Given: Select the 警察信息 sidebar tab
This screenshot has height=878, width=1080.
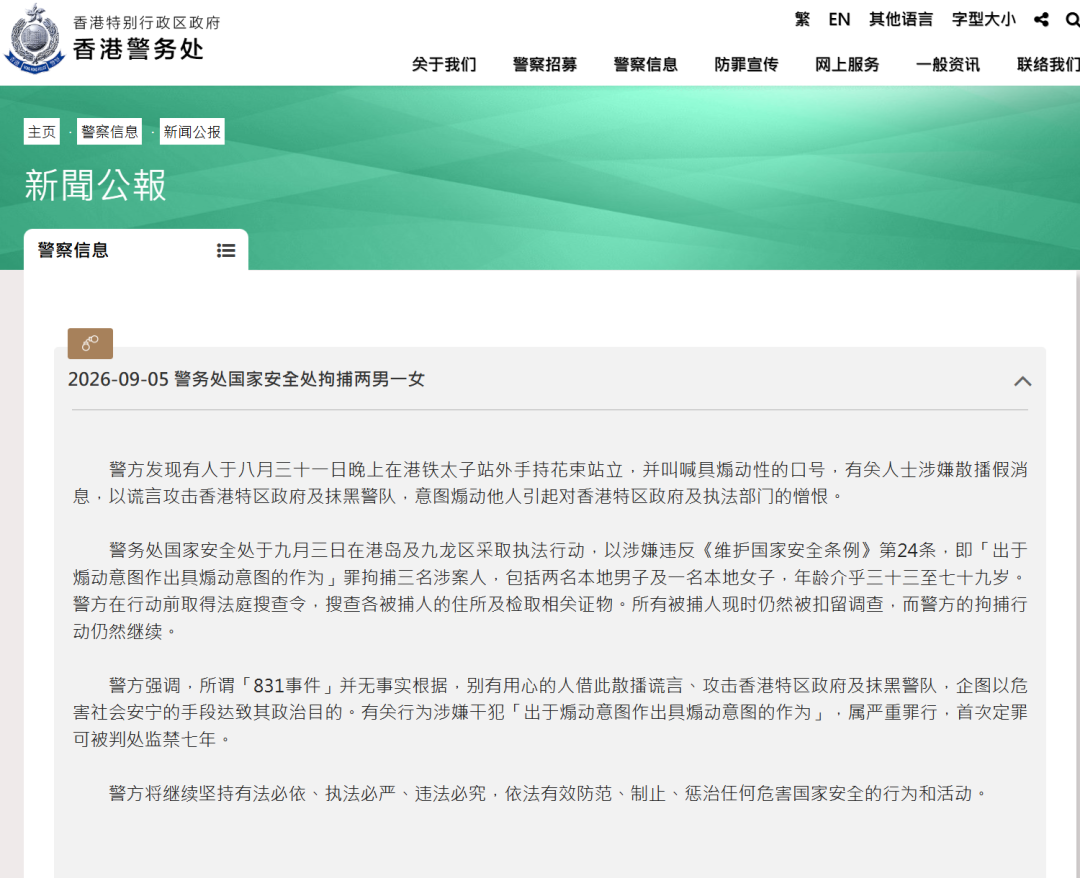Looking at the screenshot, I should tap(136, 250).
